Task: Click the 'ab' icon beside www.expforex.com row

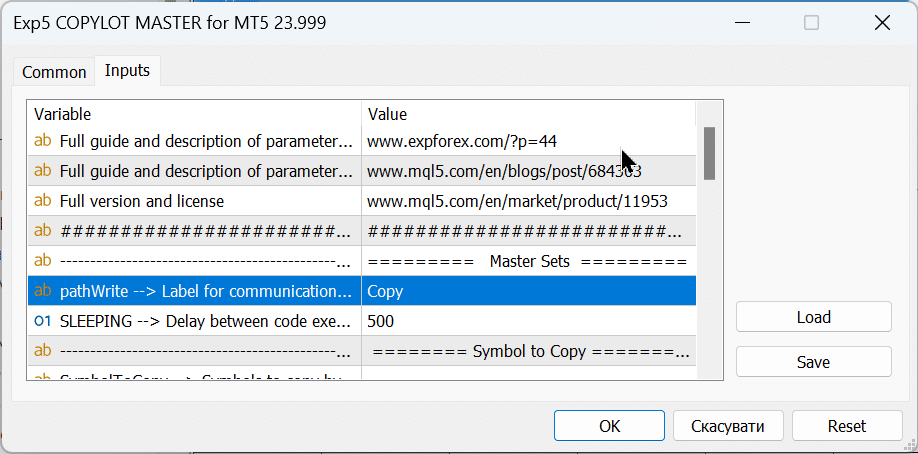Action: click(43, 141)
